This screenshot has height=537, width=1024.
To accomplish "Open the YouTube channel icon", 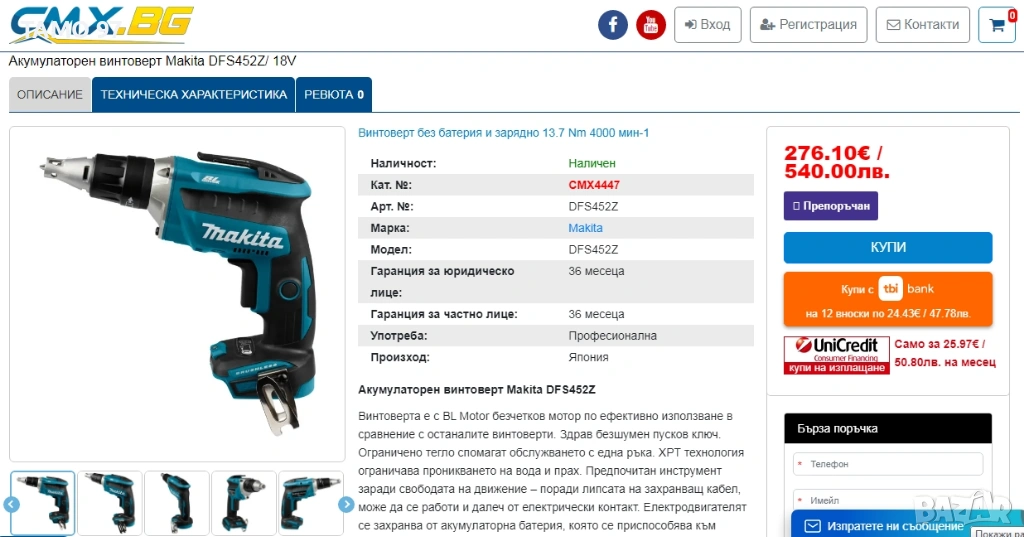I will 650,25.
